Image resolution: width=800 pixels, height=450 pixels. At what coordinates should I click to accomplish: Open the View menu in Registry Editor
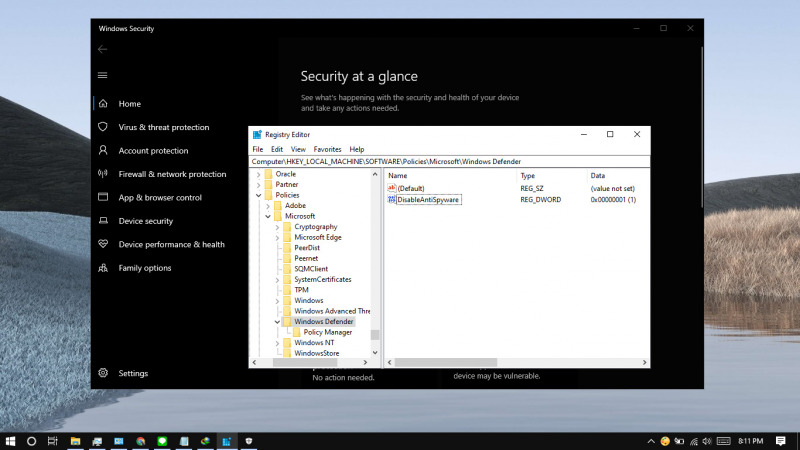(x=298, y=149)
